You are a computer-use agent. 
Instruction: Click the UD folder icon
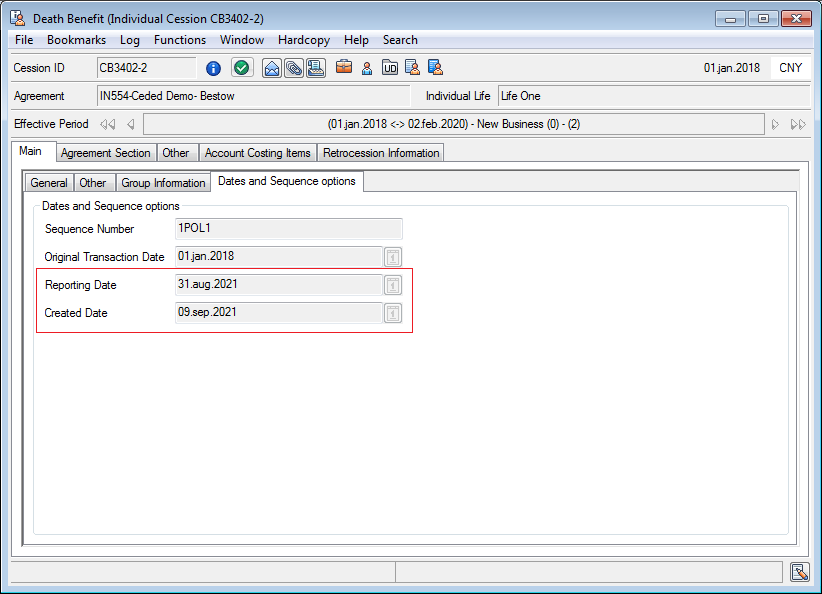point(390,68)
